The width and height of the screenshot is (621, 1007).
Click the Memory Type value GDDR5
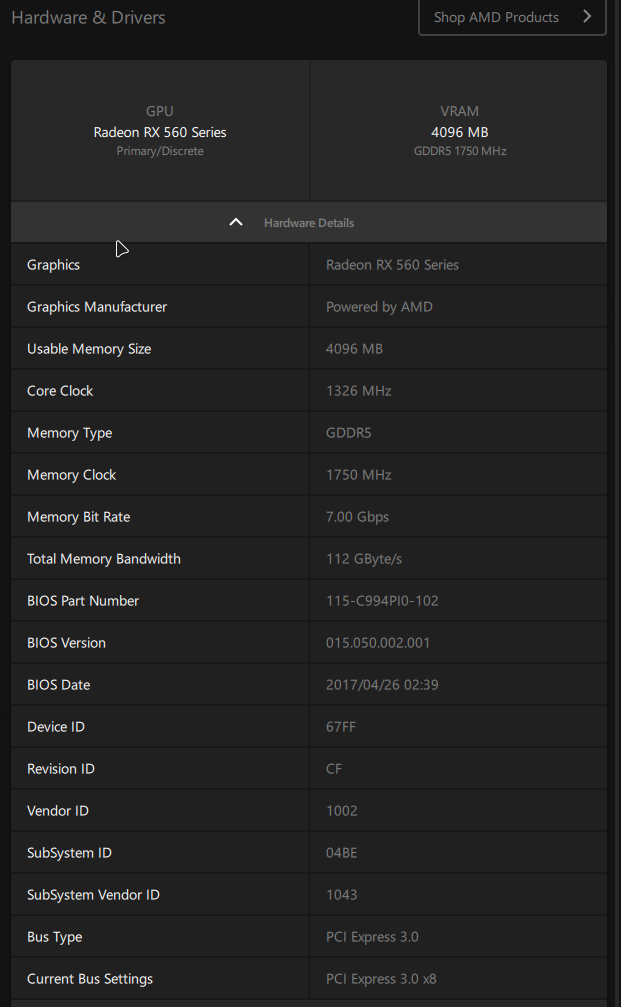coord(348,433)
